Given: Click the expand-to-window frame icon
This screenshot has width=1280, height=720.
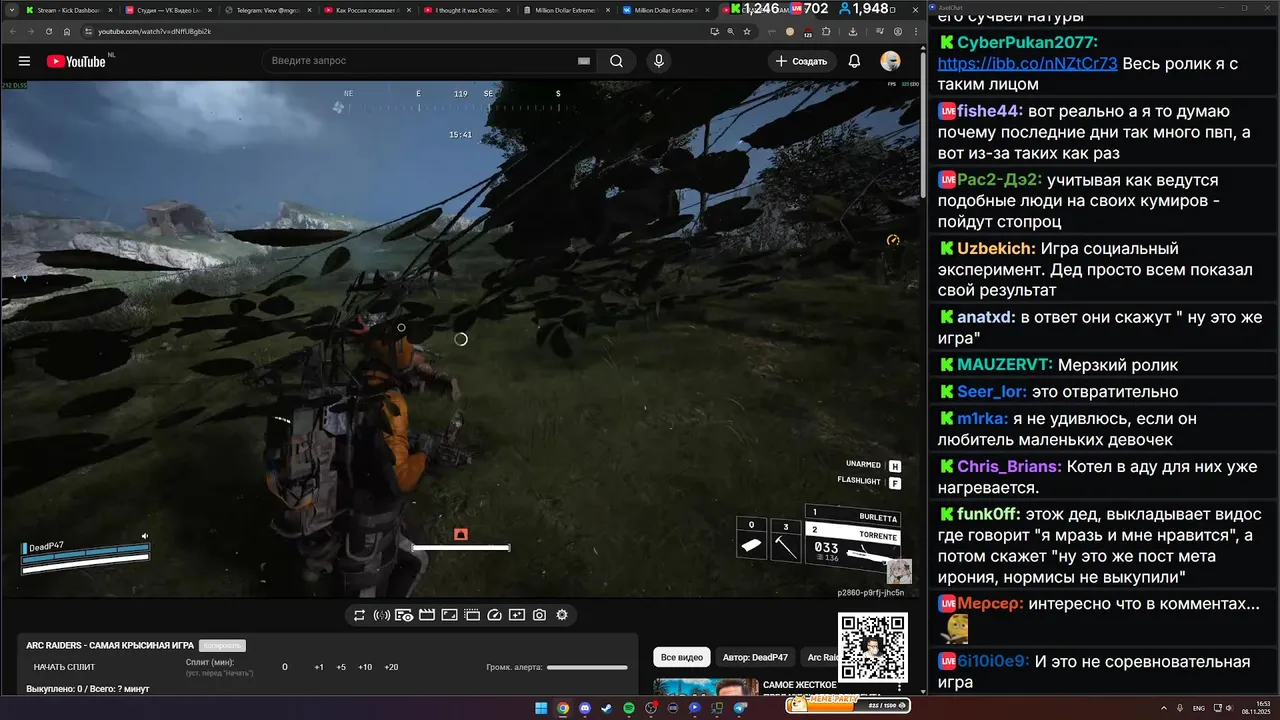Looking at the screenshot, I should tap(449, 615).
